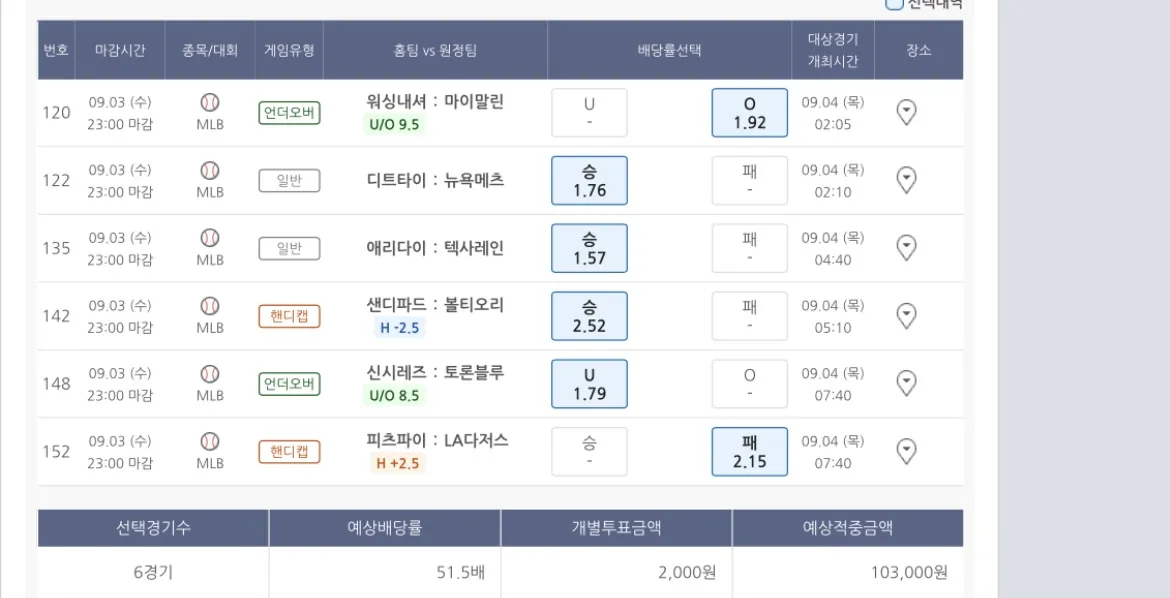Click the 마감시간 column header
Screen dimensions: 1170x598
click(x=120, y=50)
